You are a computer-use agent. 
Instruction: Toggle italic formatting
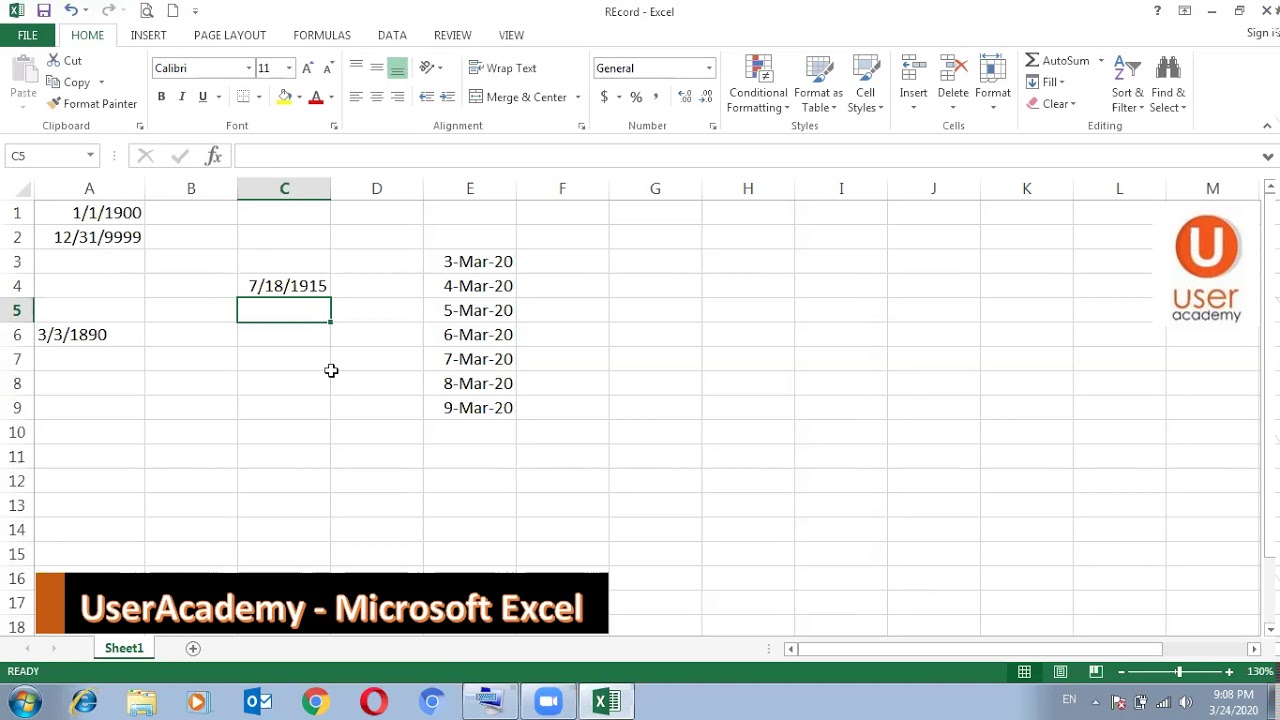pyautogui.click(x=182, y=97)
